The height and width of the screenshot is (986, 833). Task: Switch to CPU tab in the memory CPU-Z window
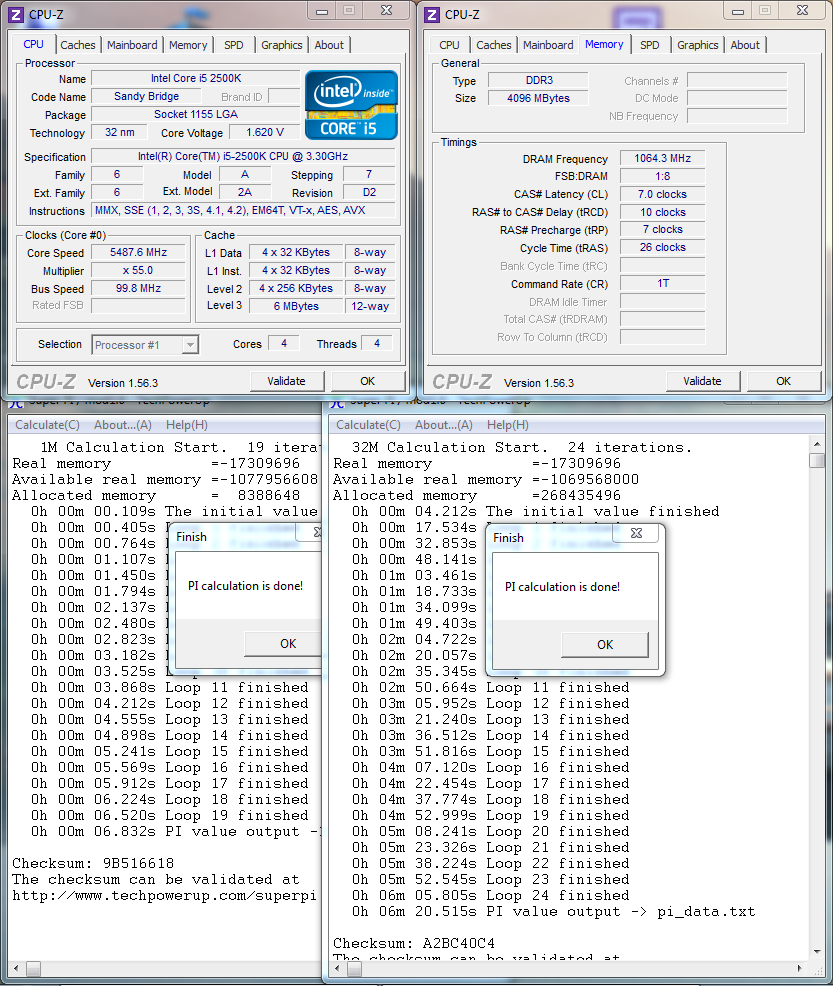(x=450, y=45)
